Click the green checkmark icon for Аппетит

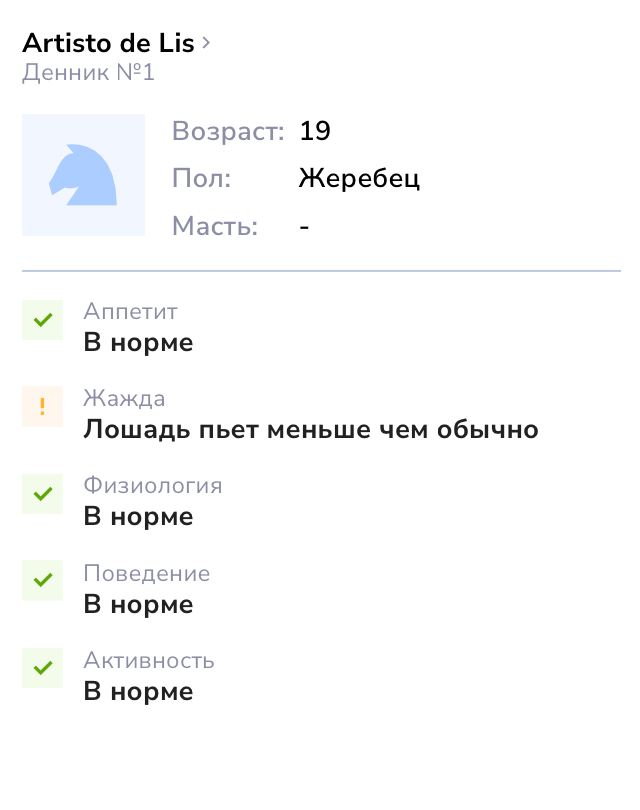click(42, 320)
